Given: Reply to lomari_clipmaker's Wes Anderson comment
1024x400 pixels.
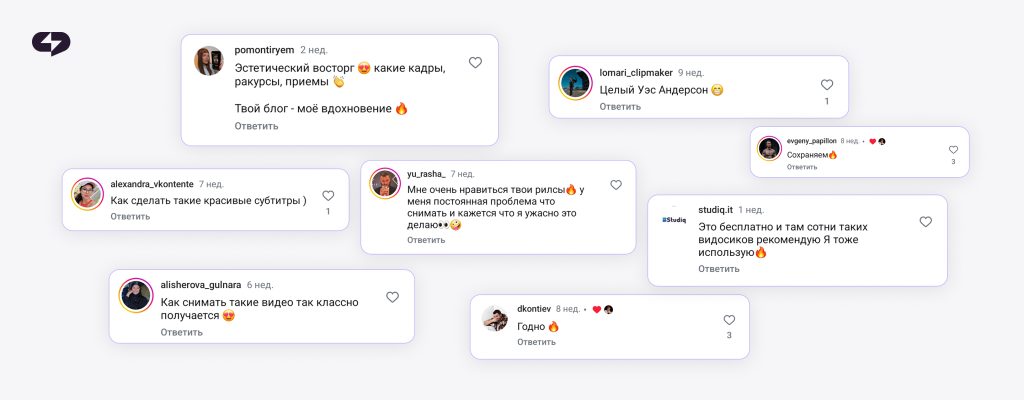Looking at the screenshot, I should (620, 106).
